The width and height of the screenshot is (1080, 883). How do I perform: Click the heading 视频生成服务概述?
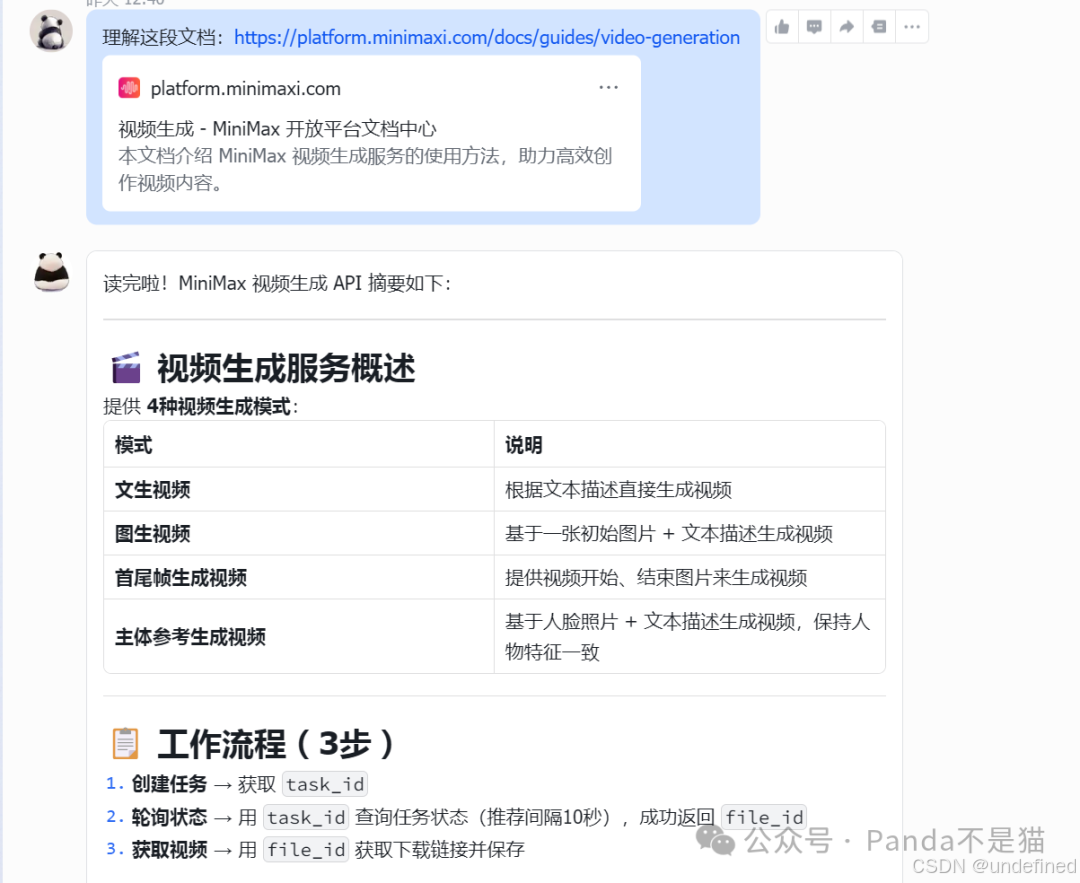coord(286,368)
